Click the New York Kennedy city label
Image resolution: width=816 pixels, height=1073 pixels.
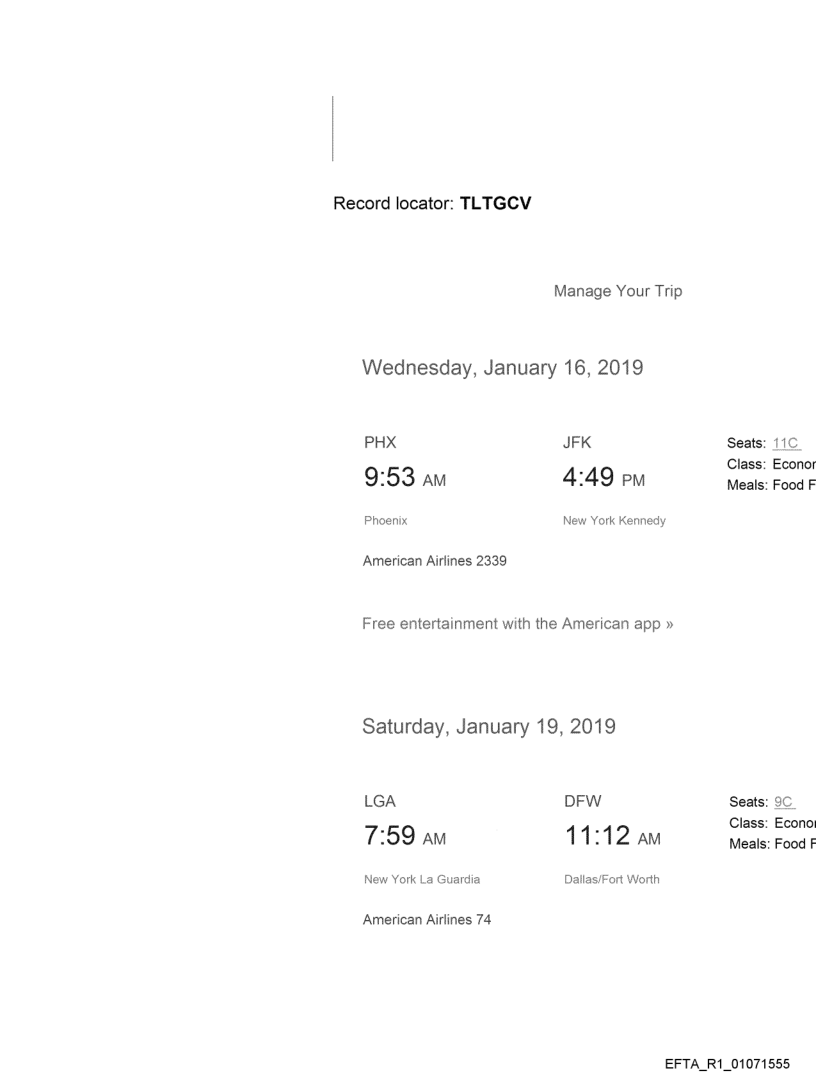click(x=614, y=521)
